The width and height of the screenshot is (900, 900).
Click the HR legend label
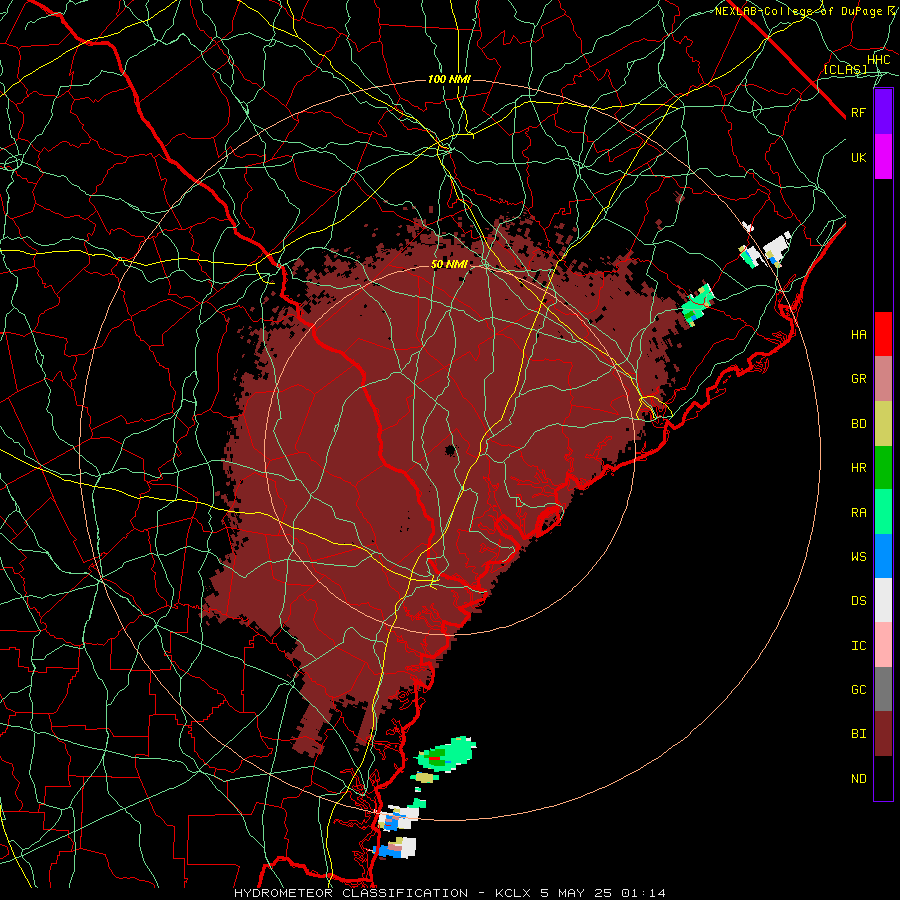[858, 468]
